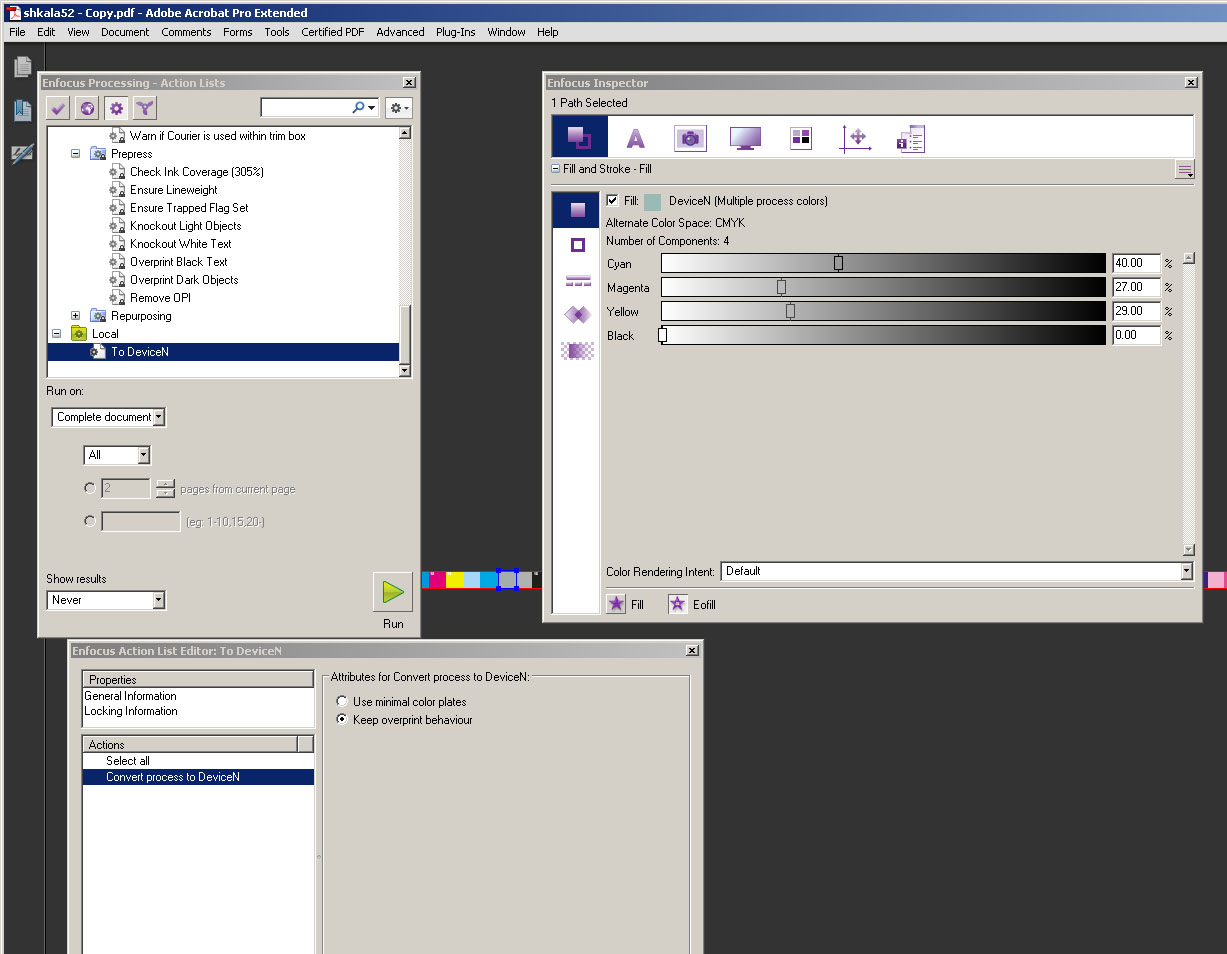Select the checkered transparency icon
Screen dimensions: 1227x954
(x=577, y=350)
